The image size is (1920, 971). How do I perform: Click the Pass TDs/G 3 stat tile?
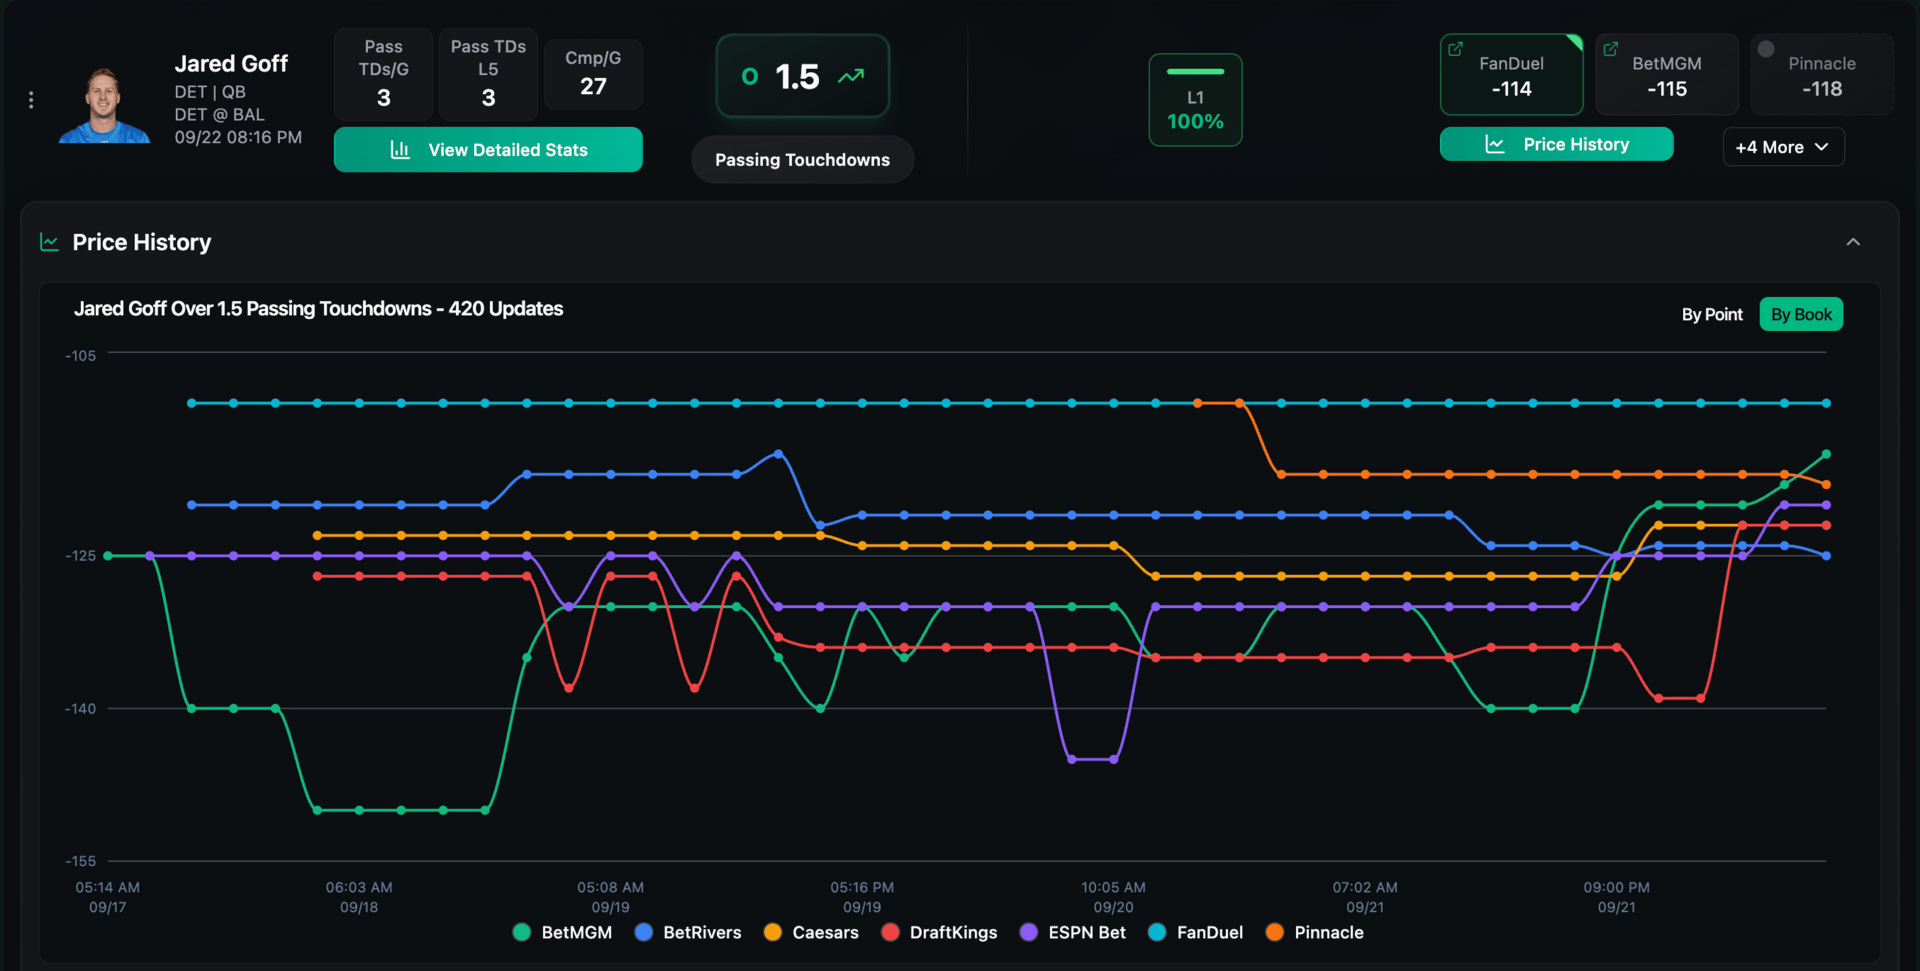pos(383,74)
